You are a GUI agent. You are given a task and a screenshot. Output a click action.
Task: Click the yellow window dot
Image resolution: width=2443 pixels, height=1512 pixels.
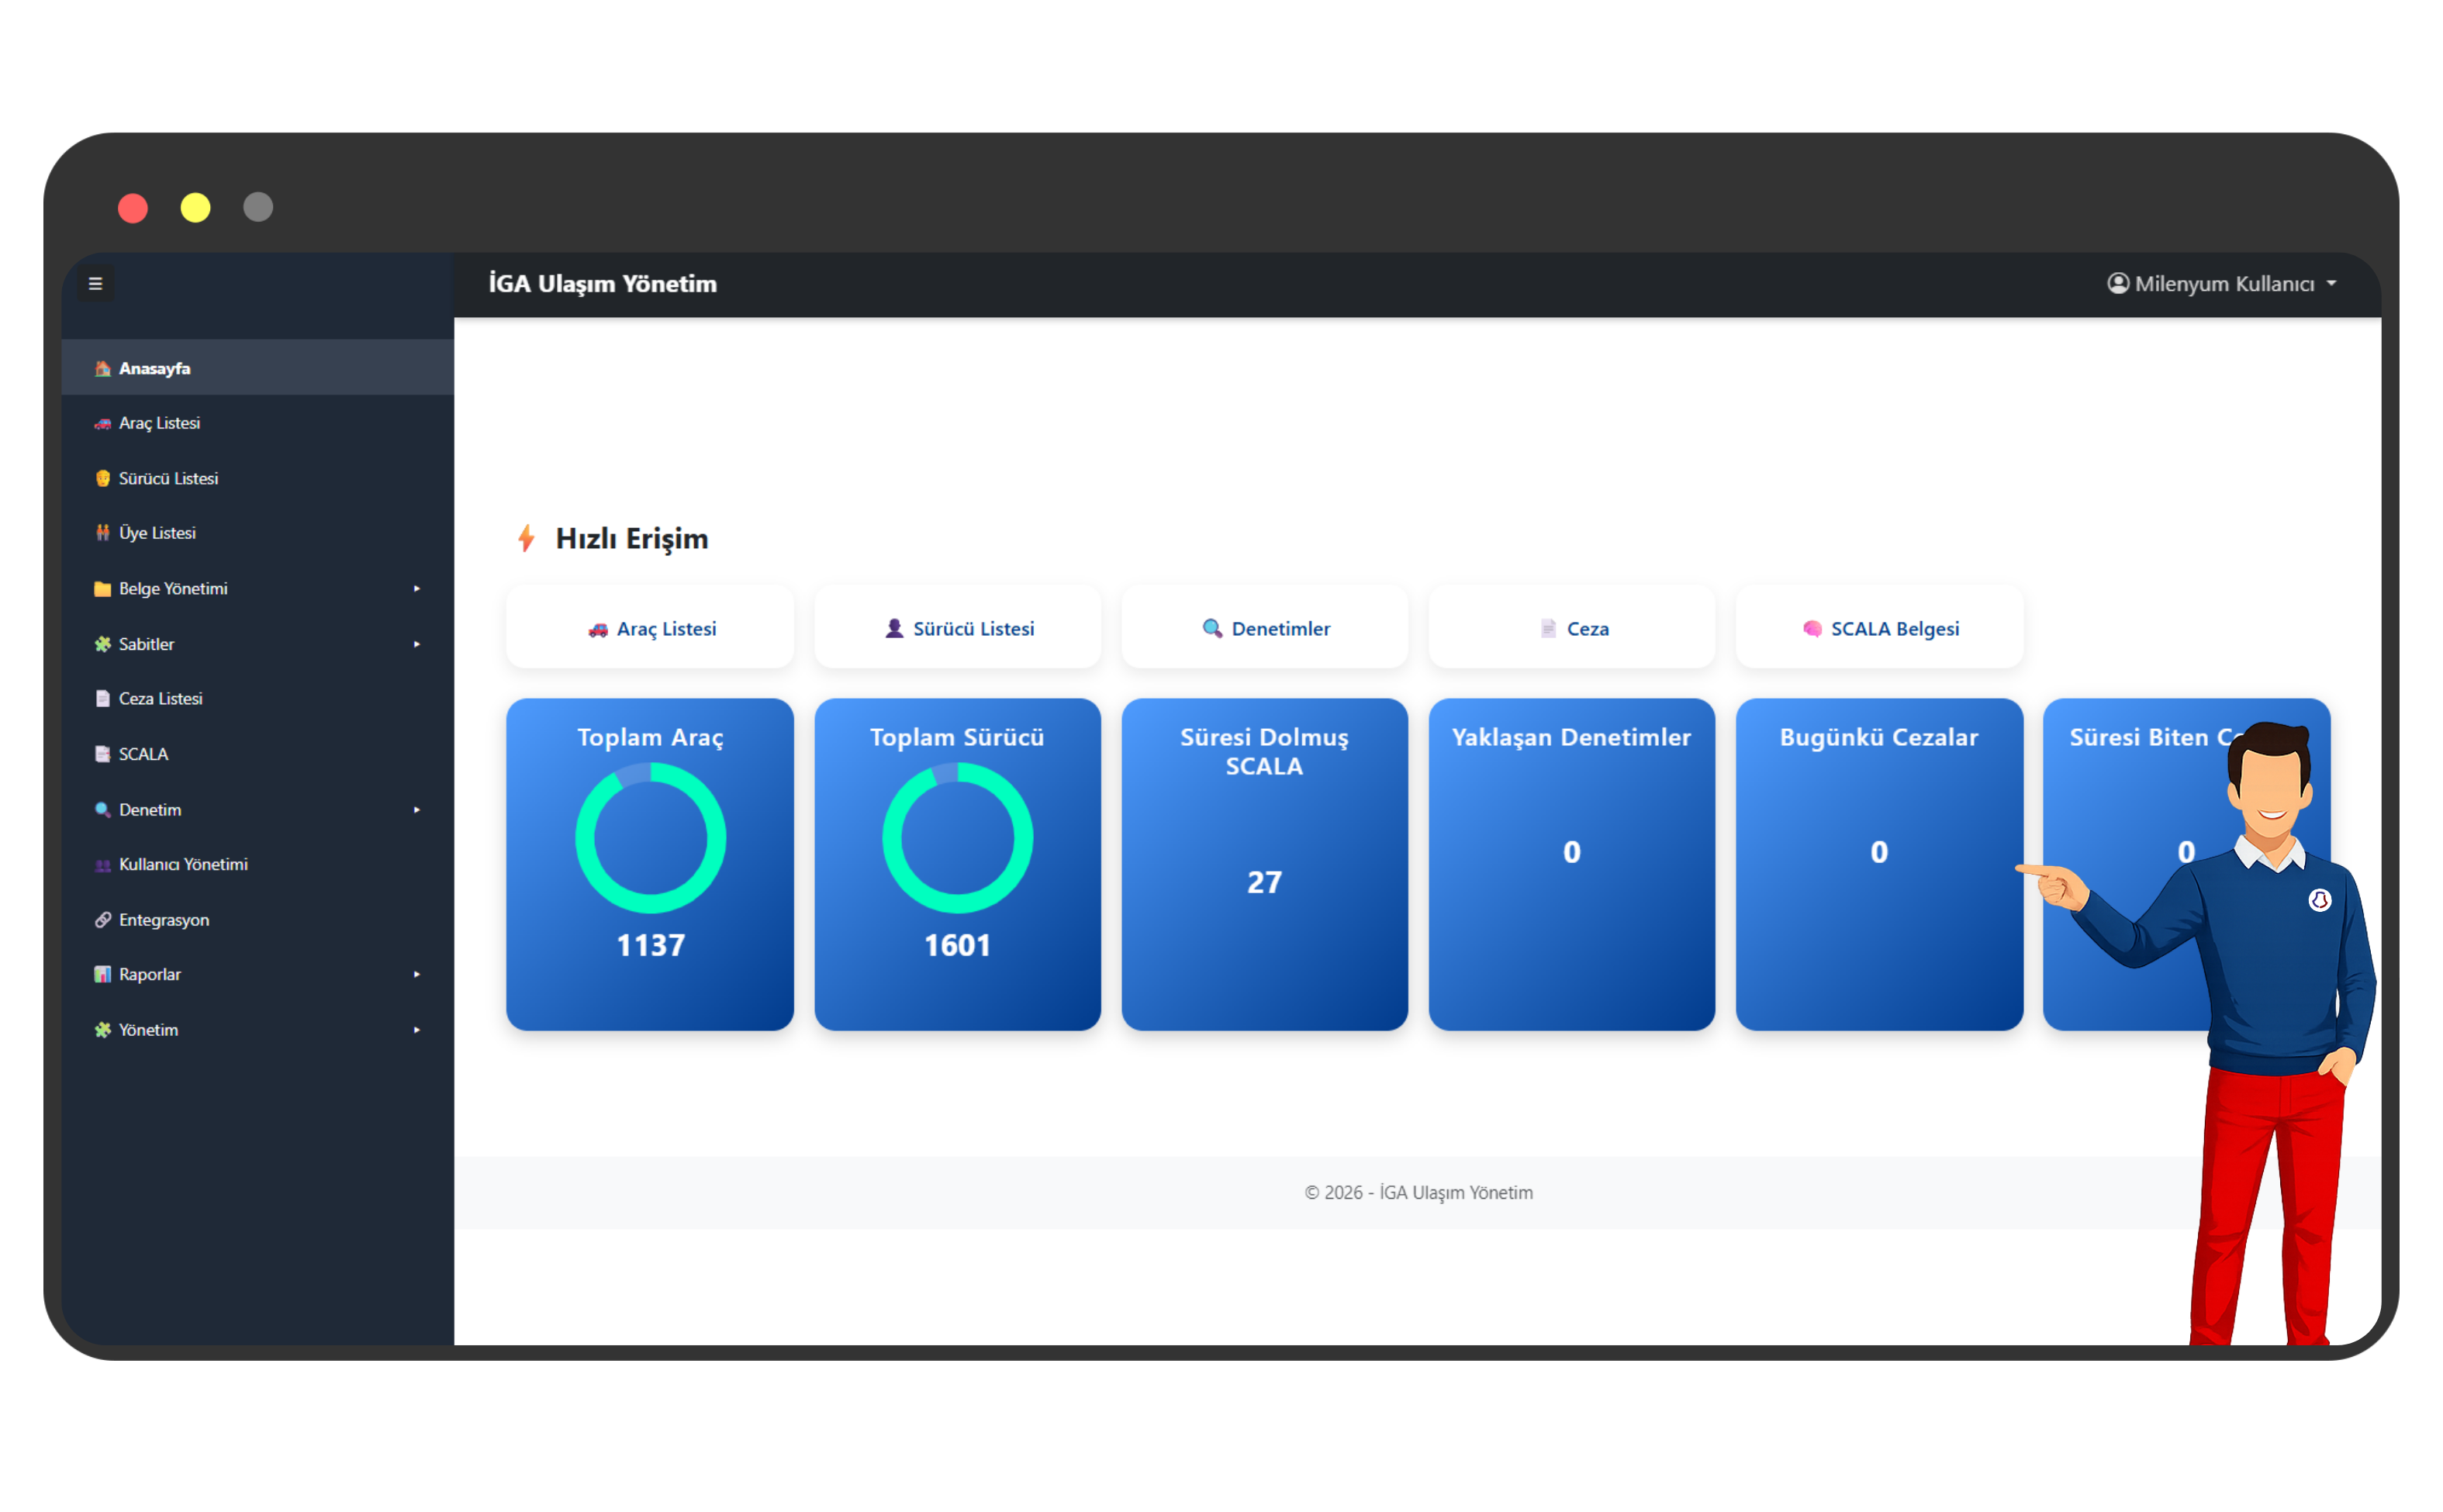tap(195, 208)
